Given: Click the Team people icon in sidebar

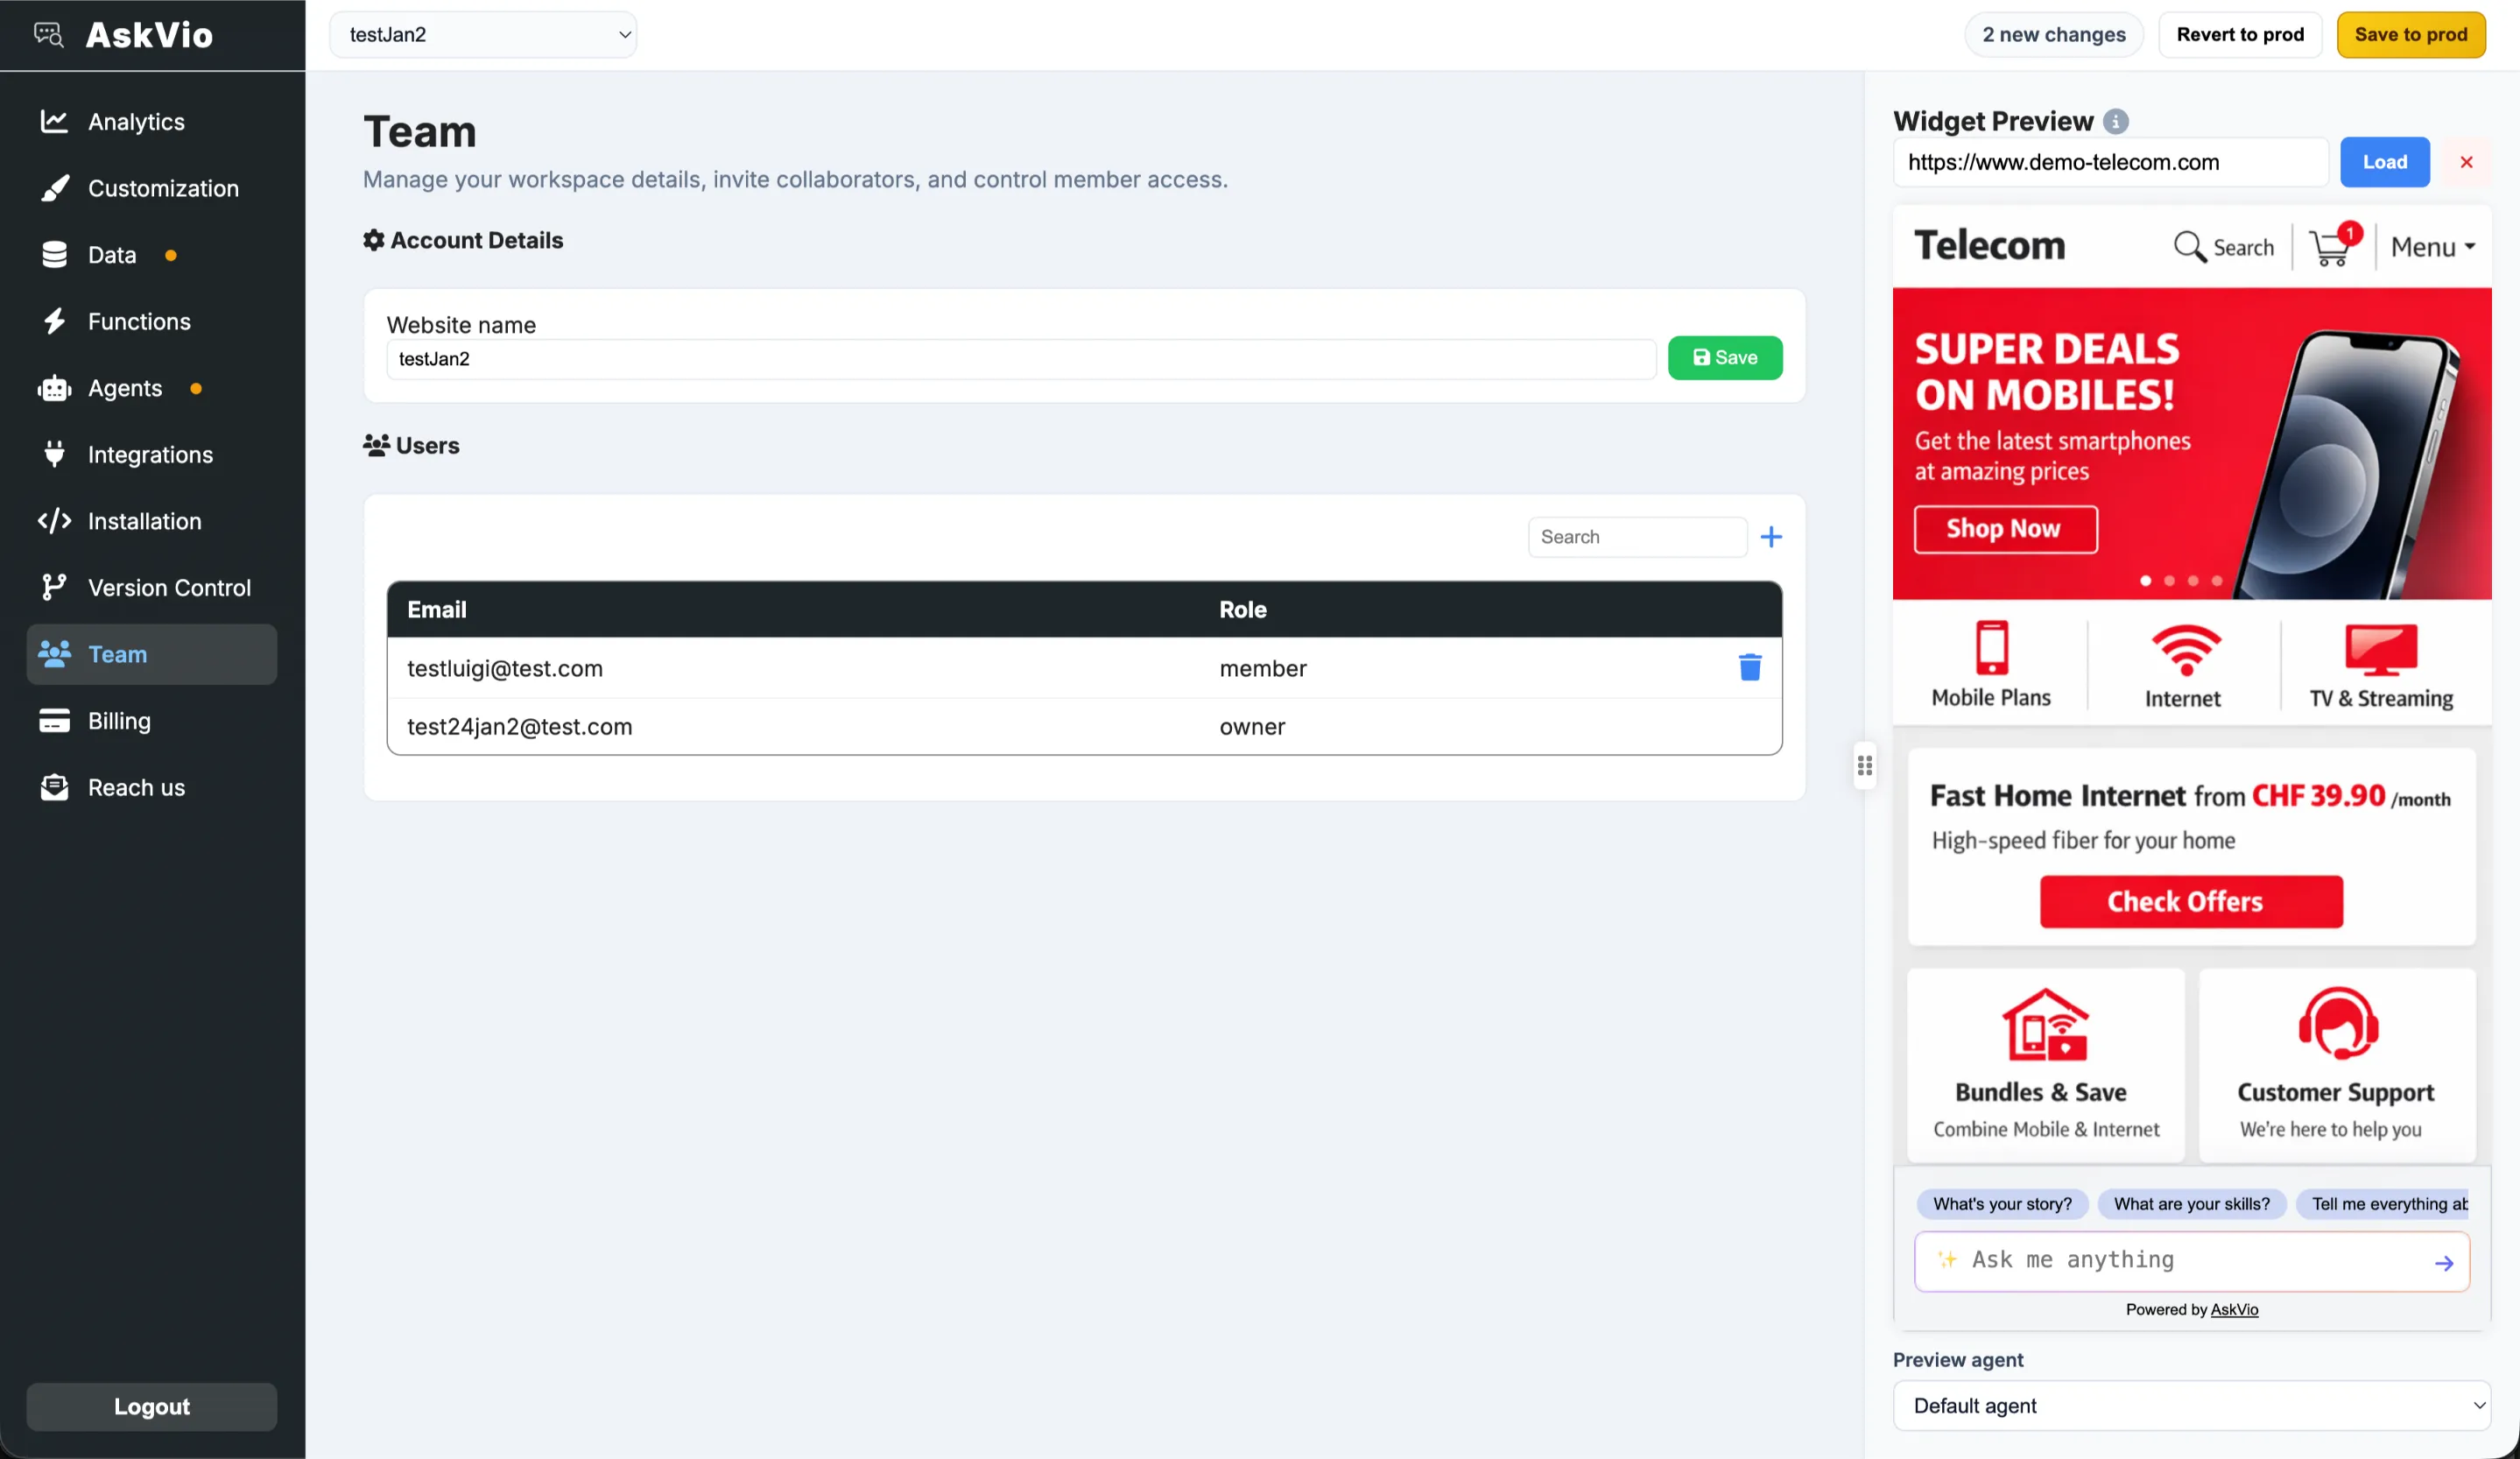Looking at the screenshot, I should click(54, 654).
